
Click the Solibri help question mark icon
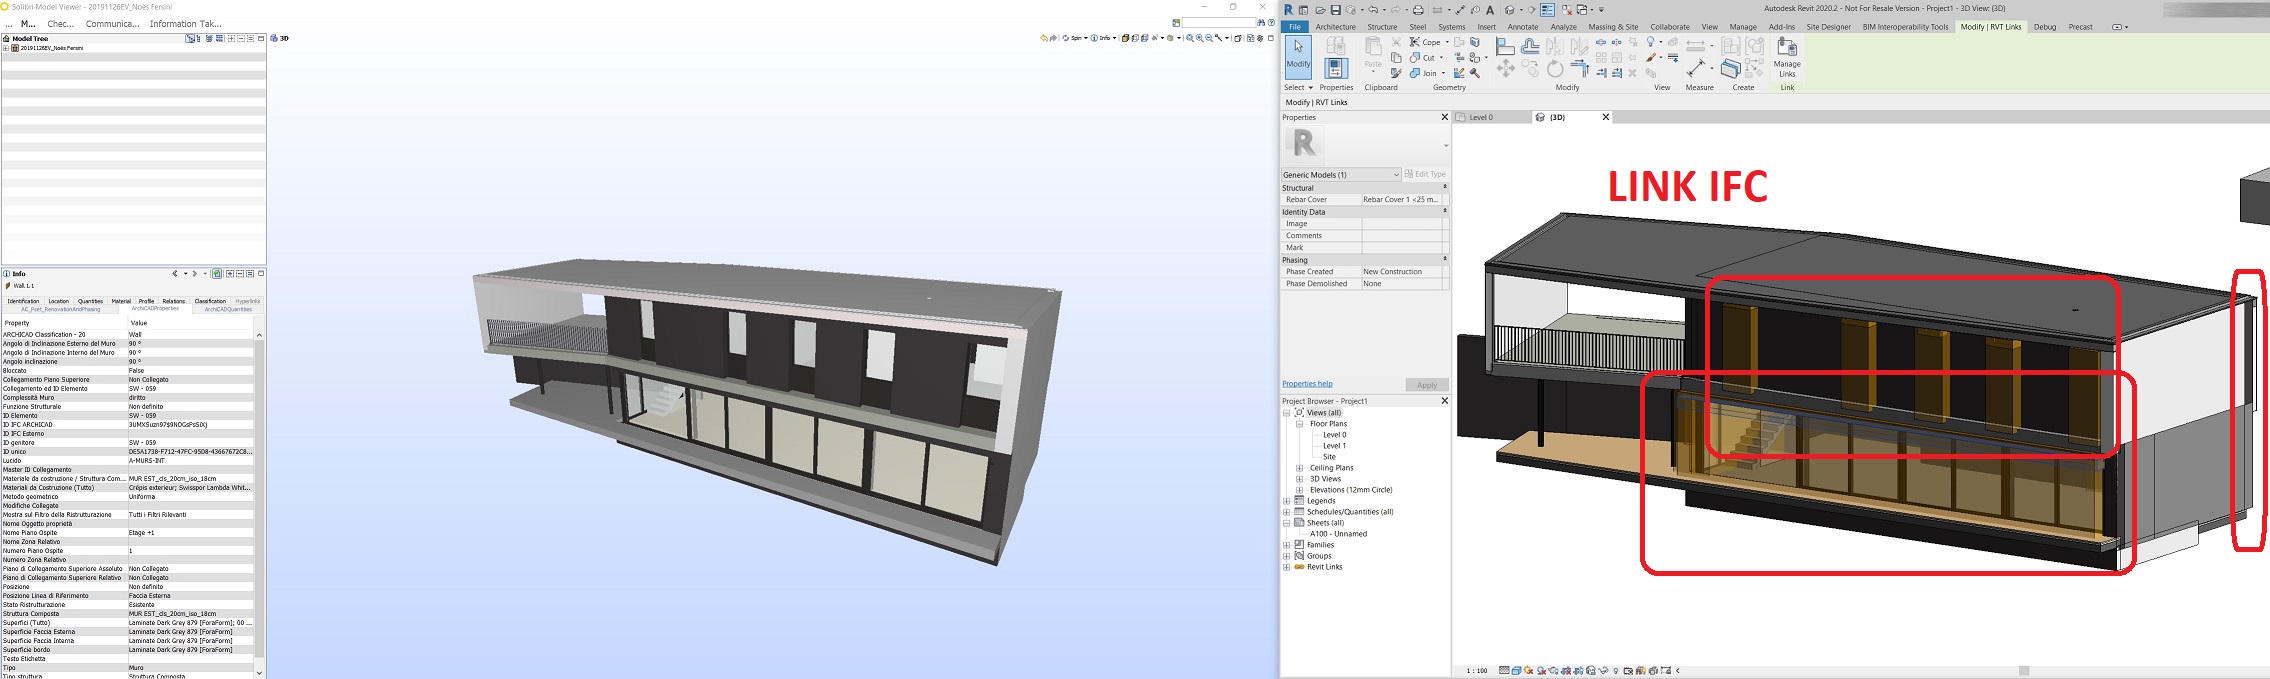(x=1271, y=22)
